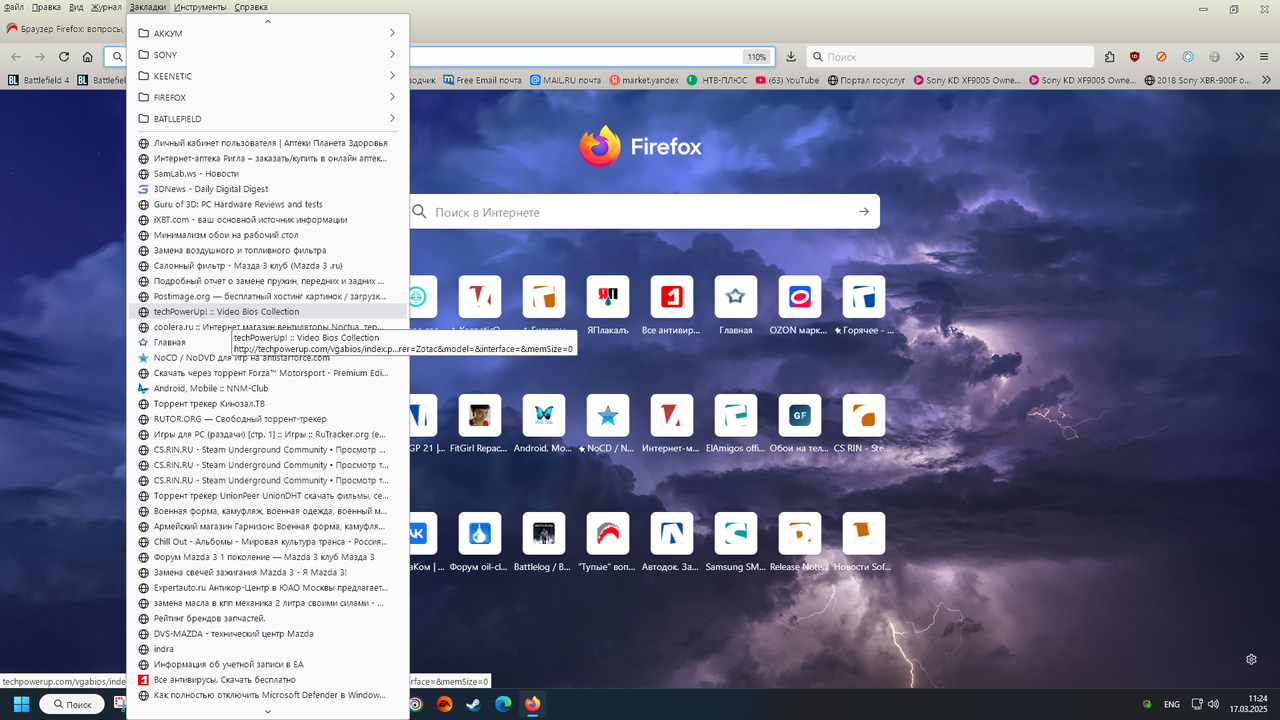
Task: Open the personalize new tab gear
Action: [x=1251, y=659]
